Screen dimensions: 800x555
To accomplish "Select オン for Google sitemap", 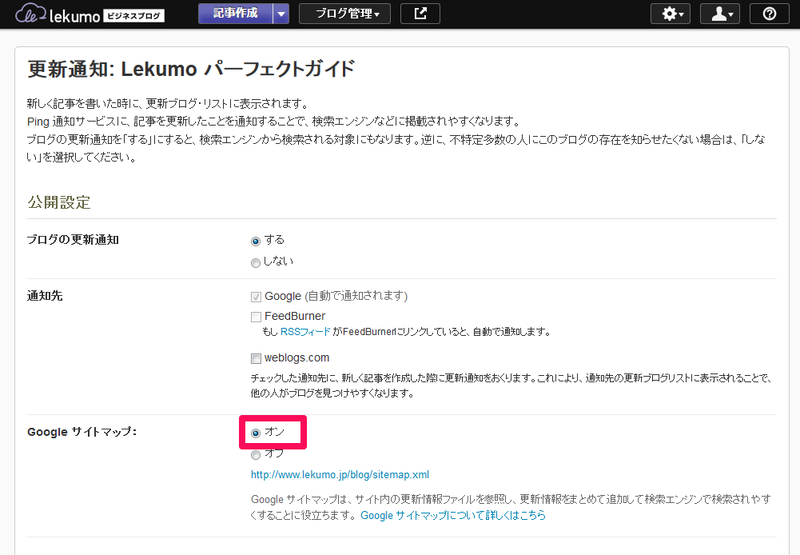I will [x=256, y=433].
